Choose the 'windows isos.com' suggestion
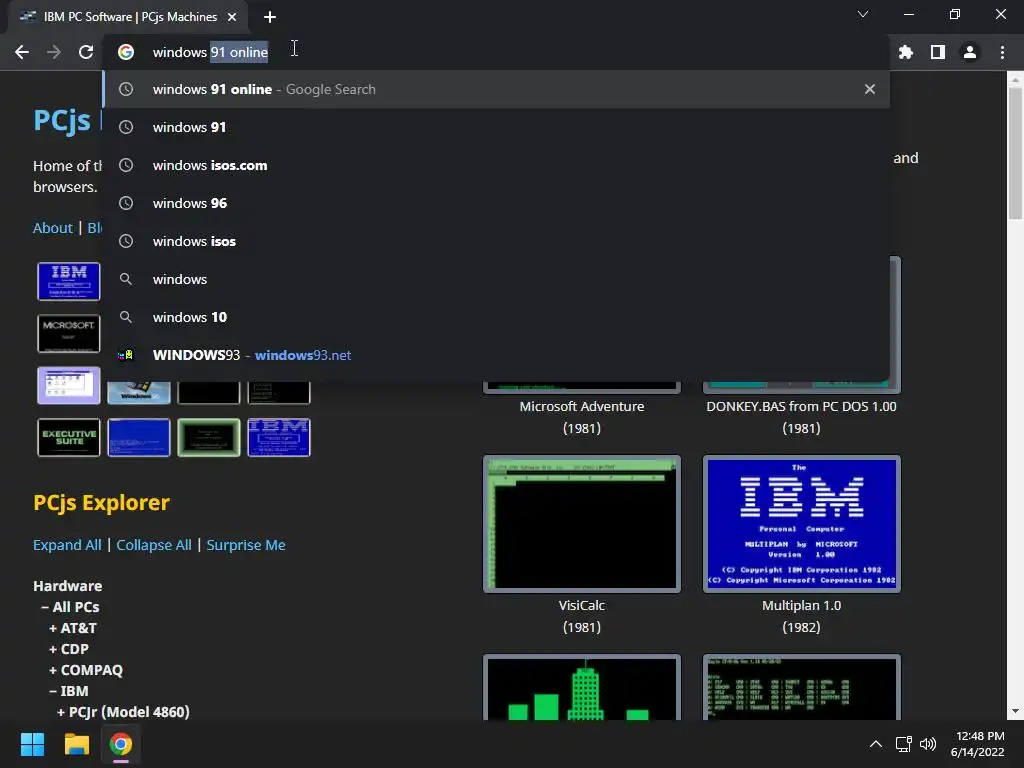1024x768 pixels. click(496, 165)
